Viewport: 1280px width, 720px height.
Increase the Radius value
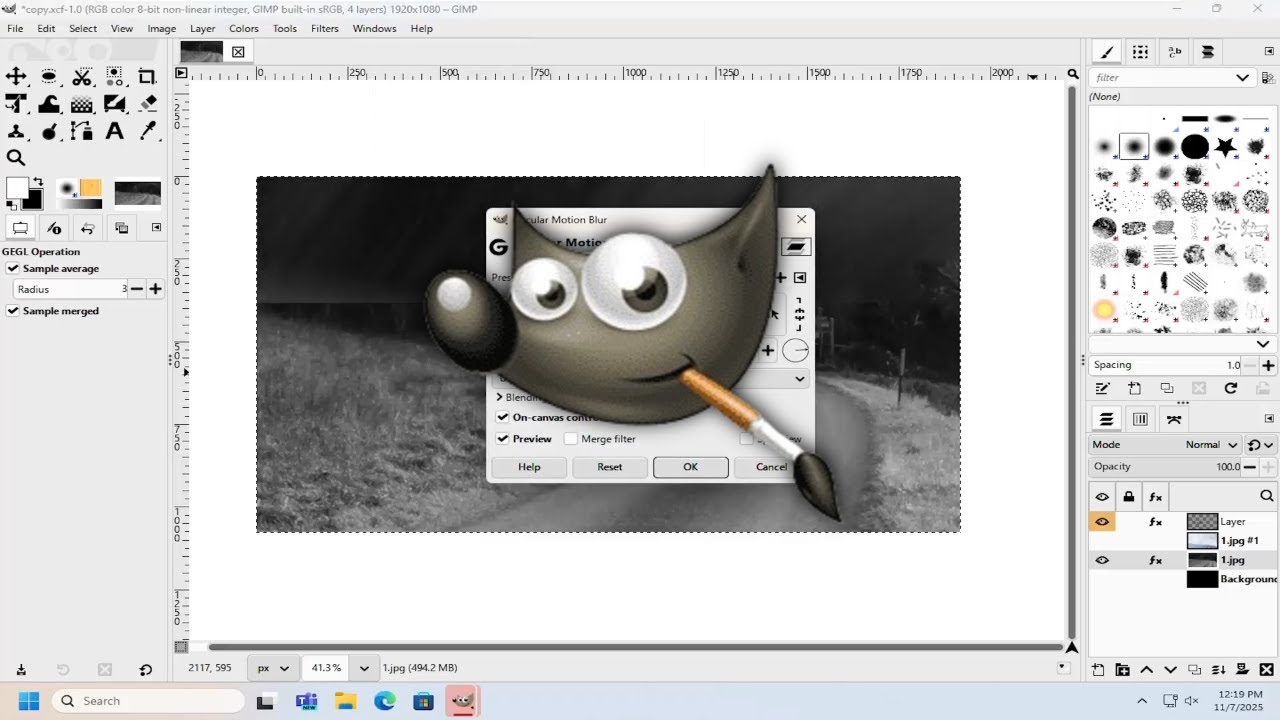pos(155,289)
